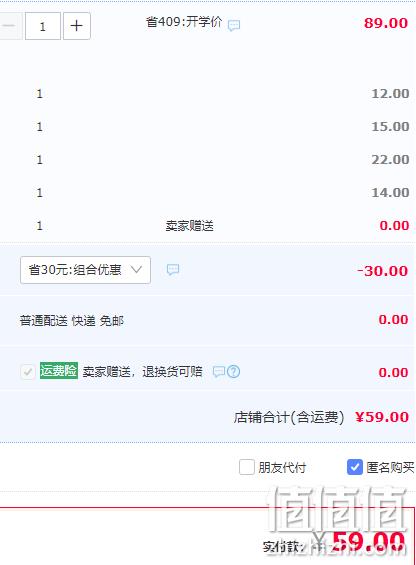The height and width of the screenshot is (565, 416).
Task: Toggle the 运费险 insurance checkbox
Action: [x=28, y=372]
